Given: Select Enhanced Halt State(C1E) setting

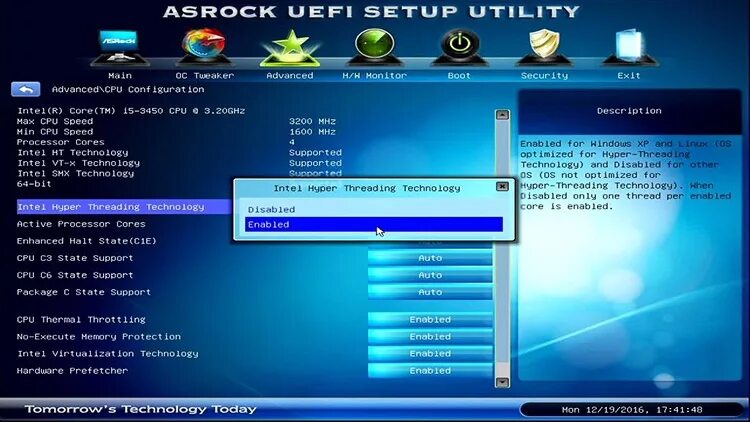Looking at the screenshot, I should coord(87,241).
